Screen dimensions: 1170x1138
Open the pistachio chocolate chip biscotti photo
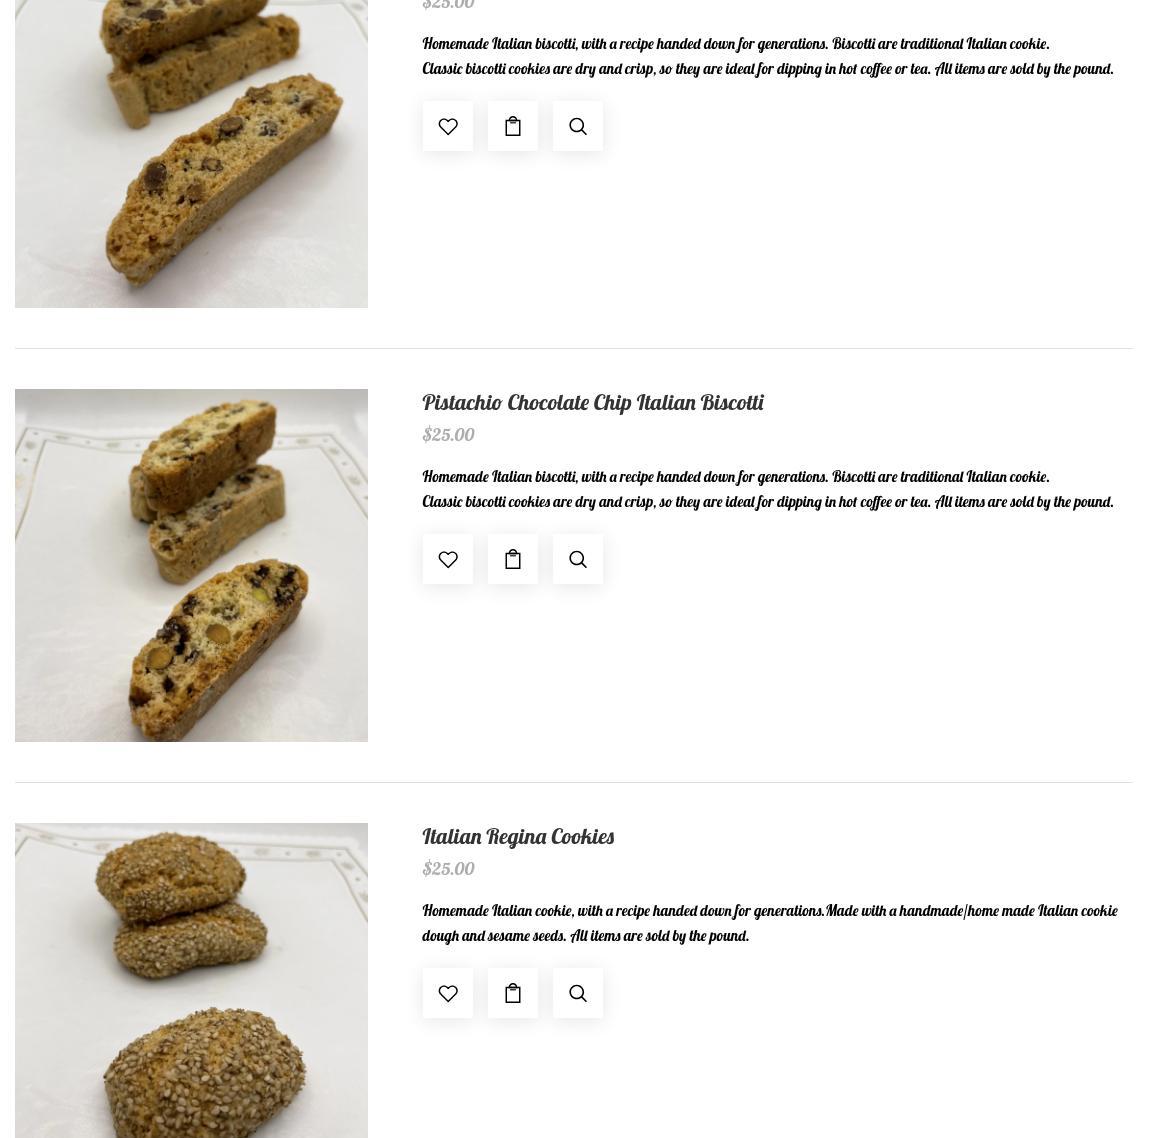(x=191, y=565)
